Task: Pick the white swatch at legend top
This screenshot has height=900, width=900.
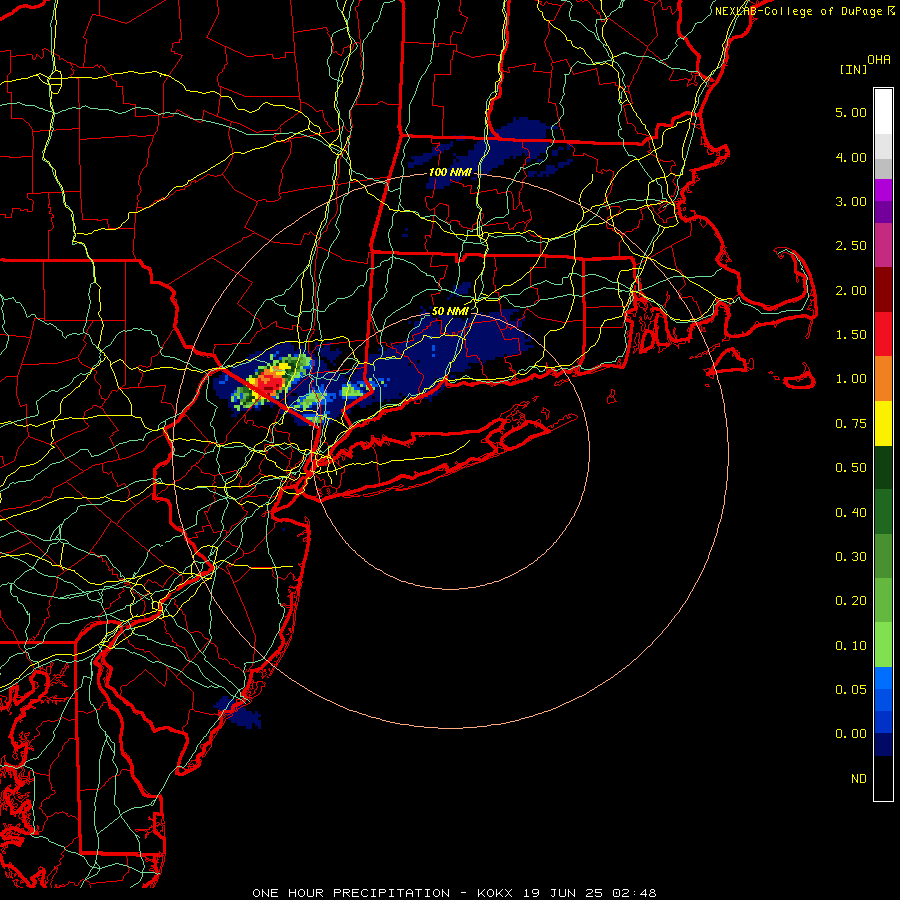Action: coord(883,112)
